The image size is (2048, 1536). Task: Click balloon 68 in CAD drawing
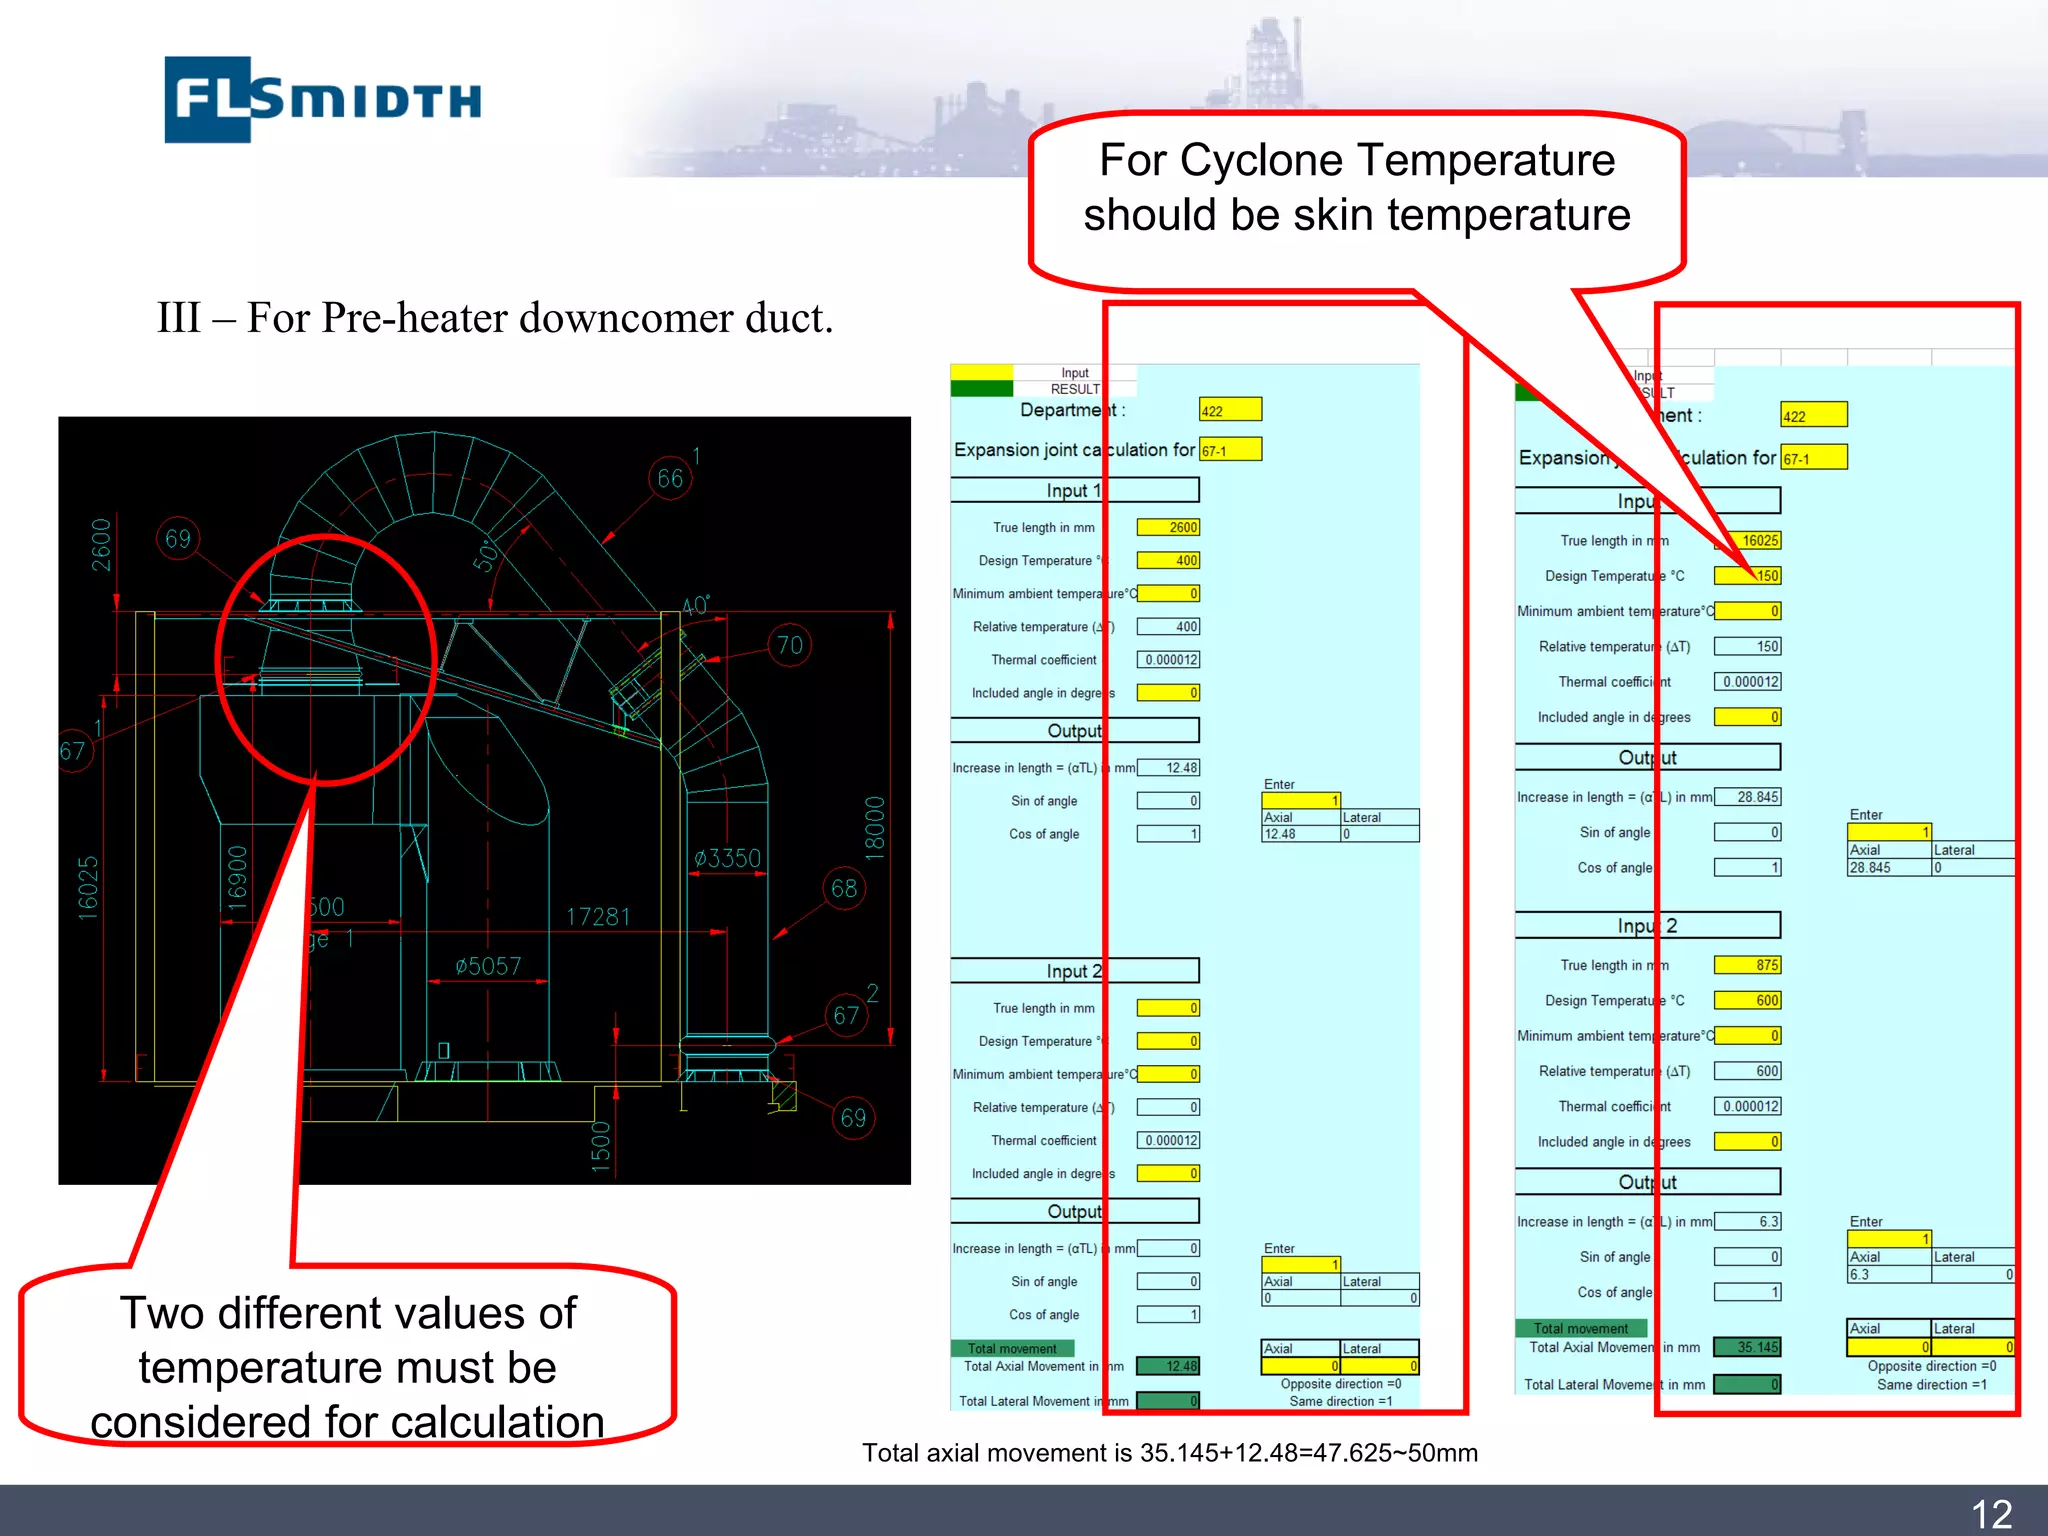coord(843,888)
